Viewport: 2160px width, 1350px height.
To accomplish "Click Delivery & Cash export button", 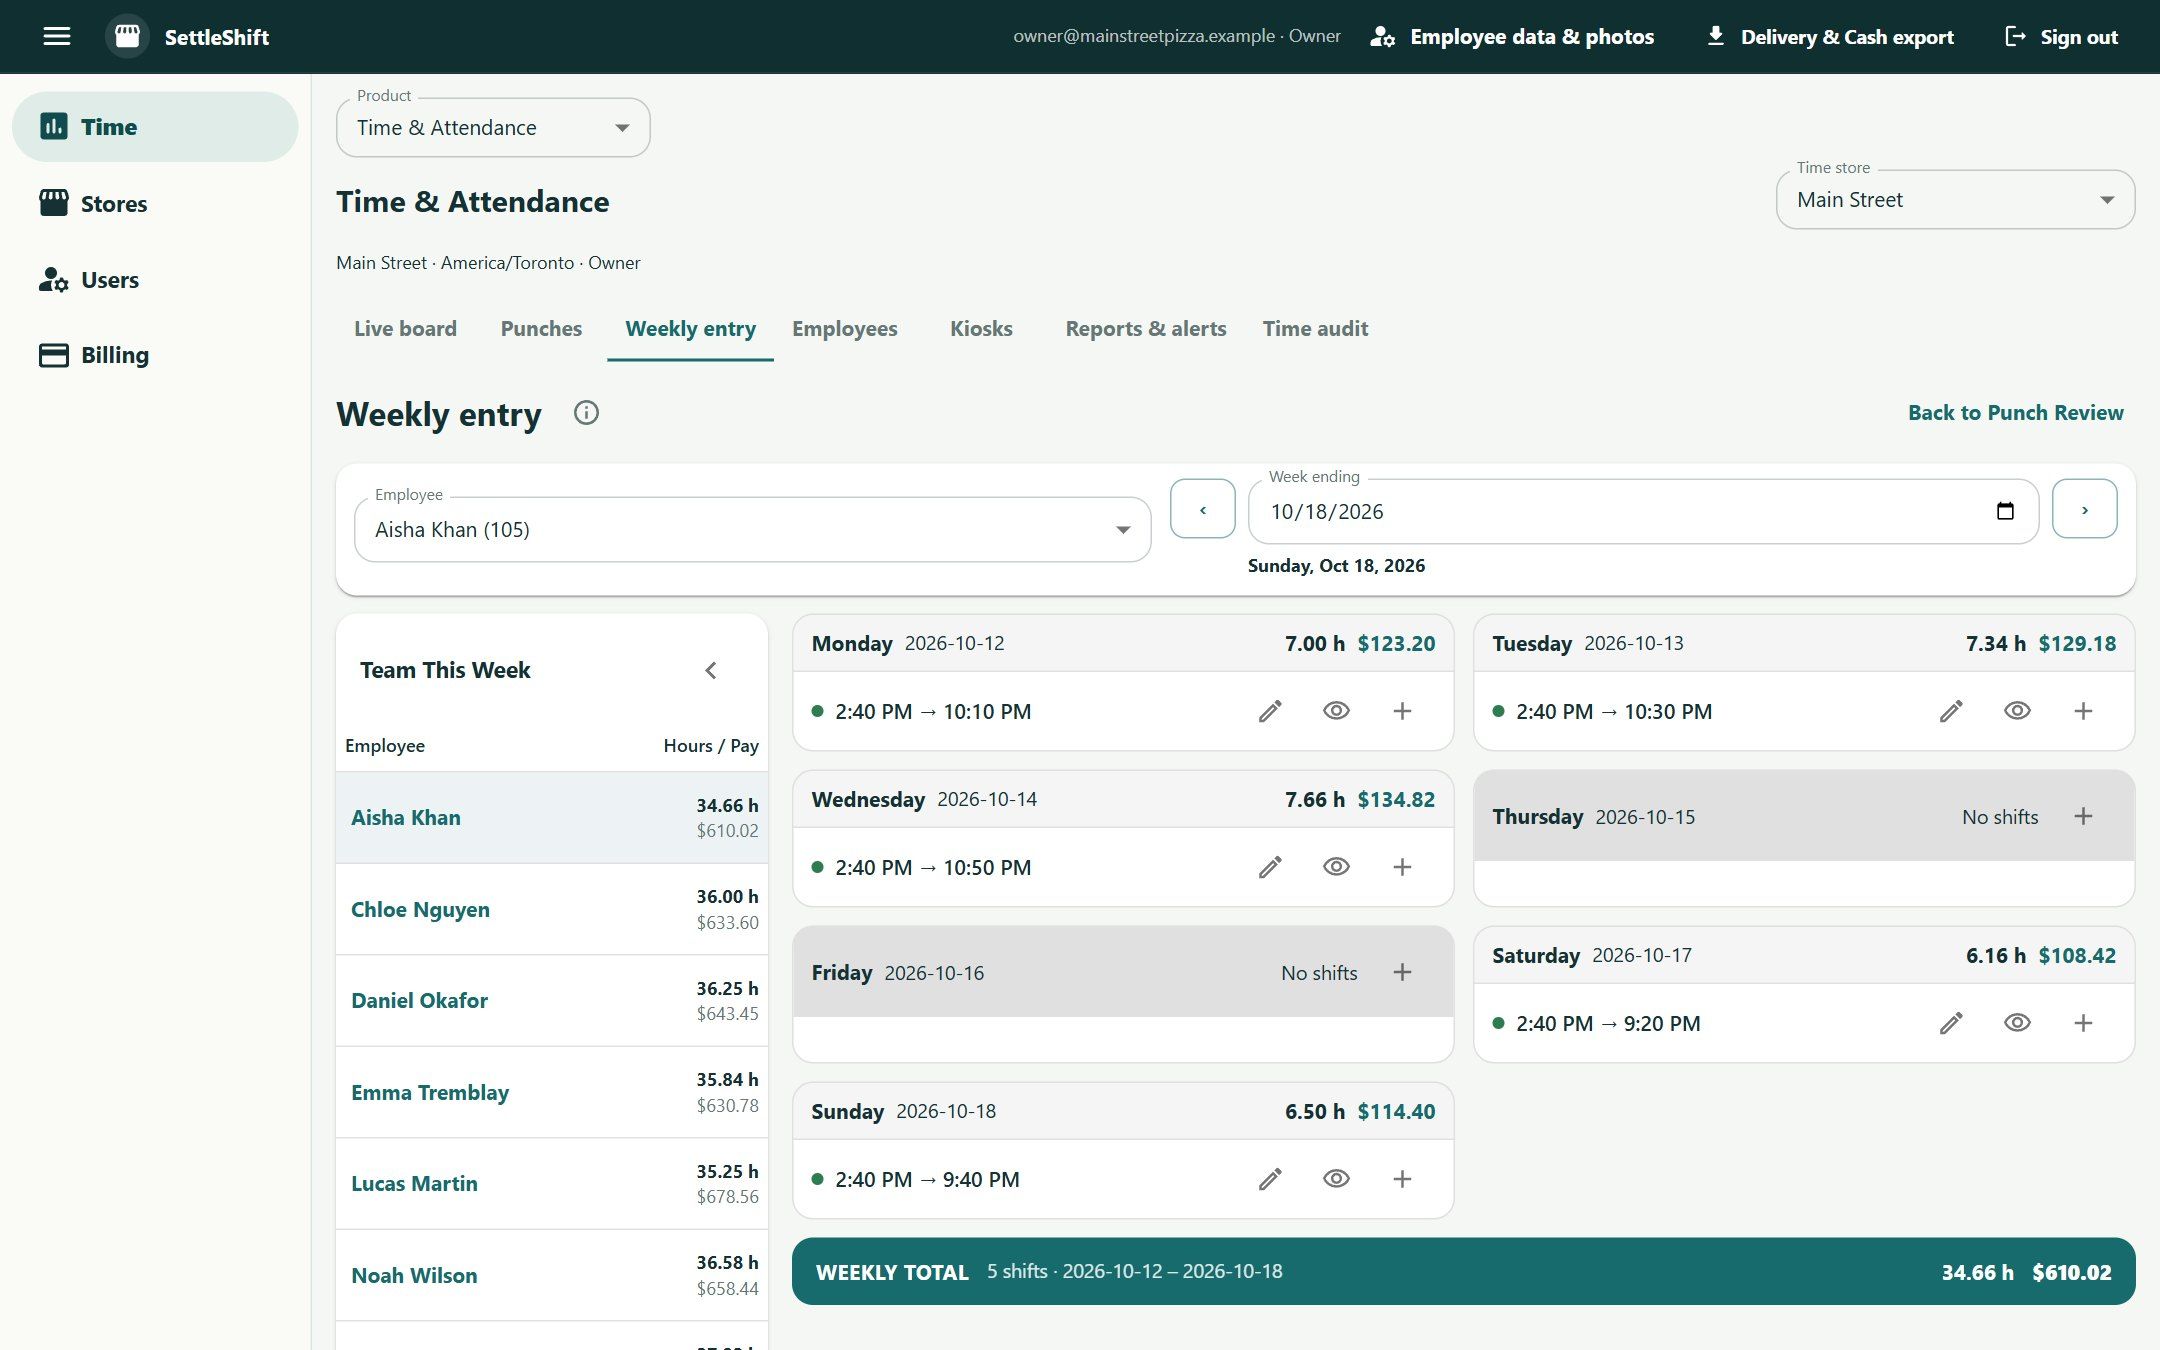I will 1829,37.
